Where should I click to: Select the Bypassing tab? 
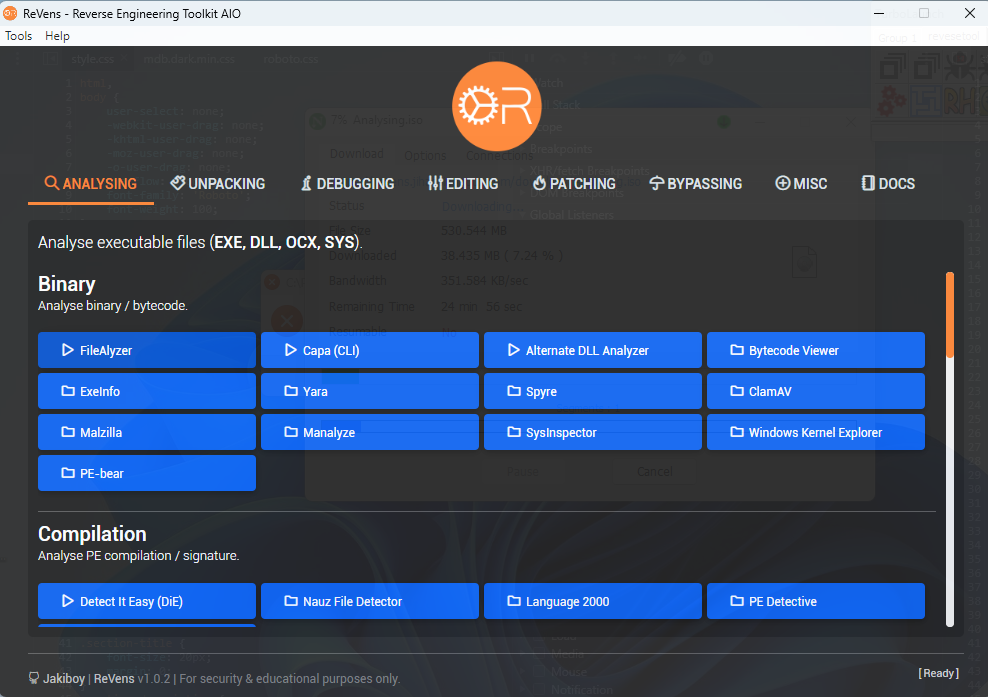(696, 184)
